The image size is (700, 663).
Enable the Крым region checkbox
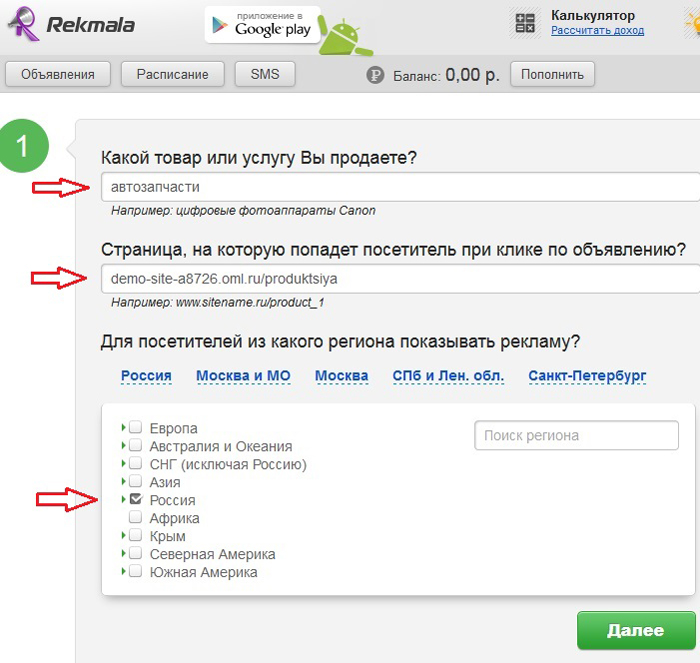coord(135,535)
